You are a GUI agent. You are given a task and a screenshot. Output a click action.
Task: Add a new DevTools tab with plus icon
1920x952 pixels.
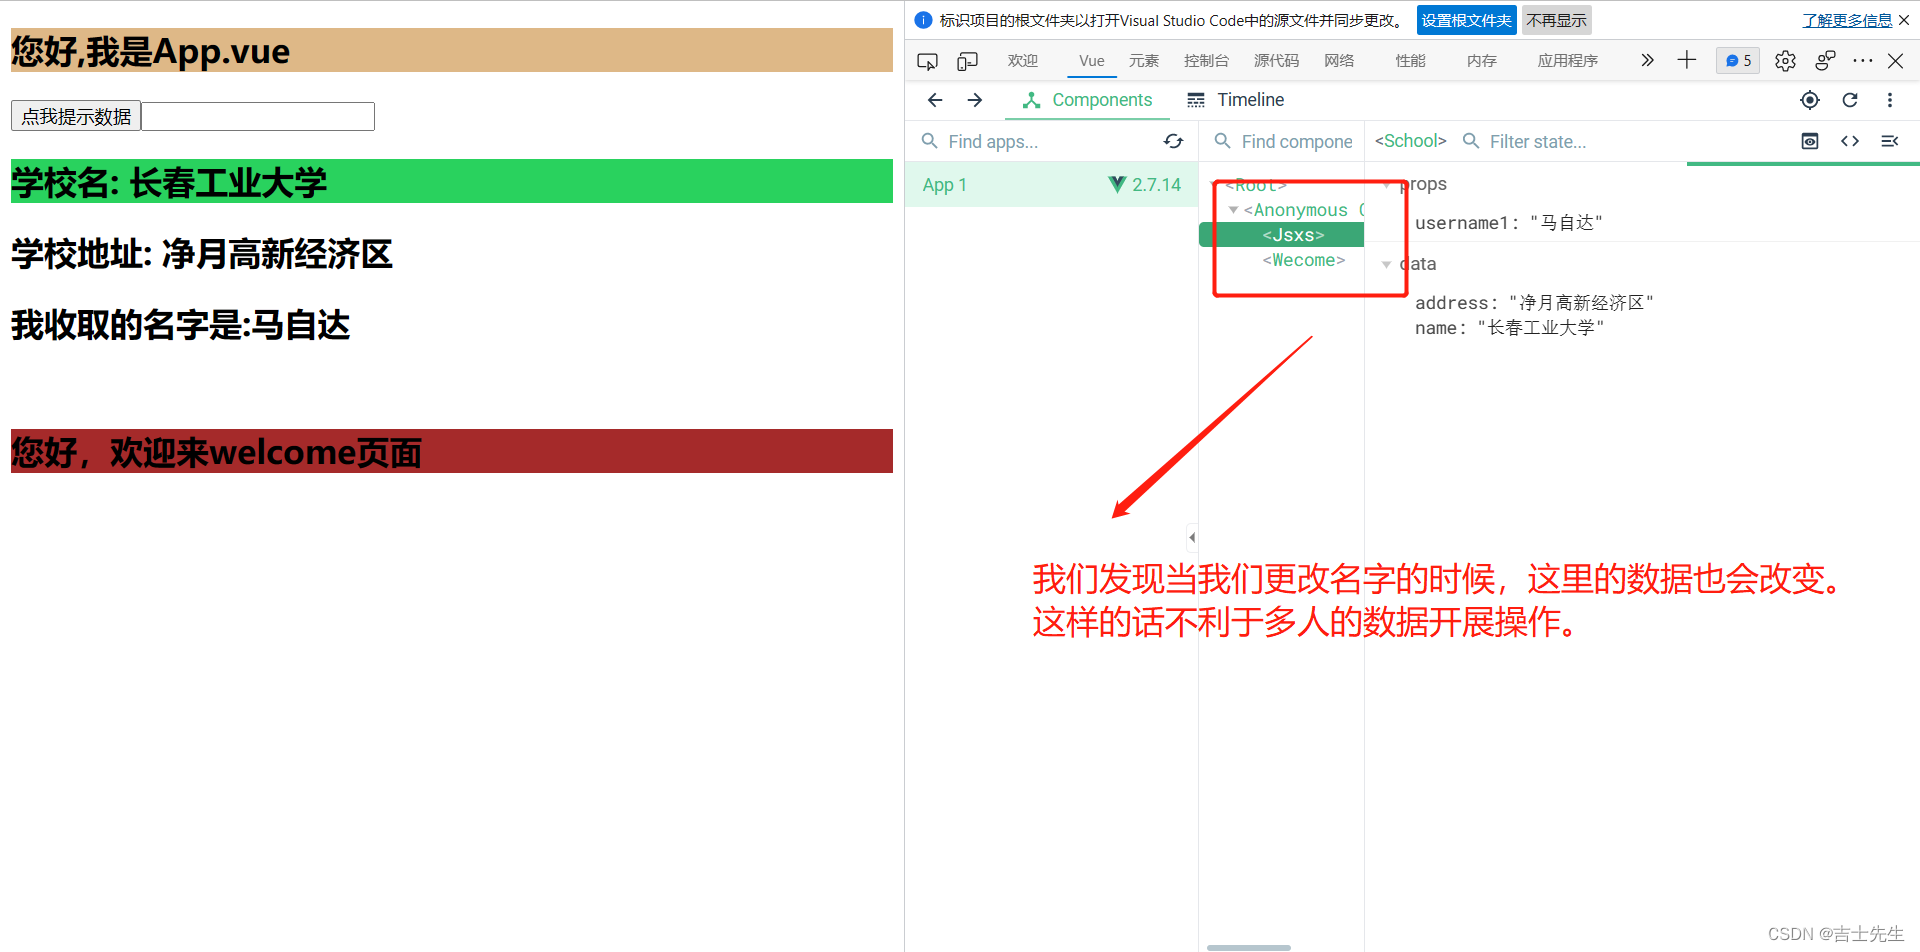coord(1687,60)
